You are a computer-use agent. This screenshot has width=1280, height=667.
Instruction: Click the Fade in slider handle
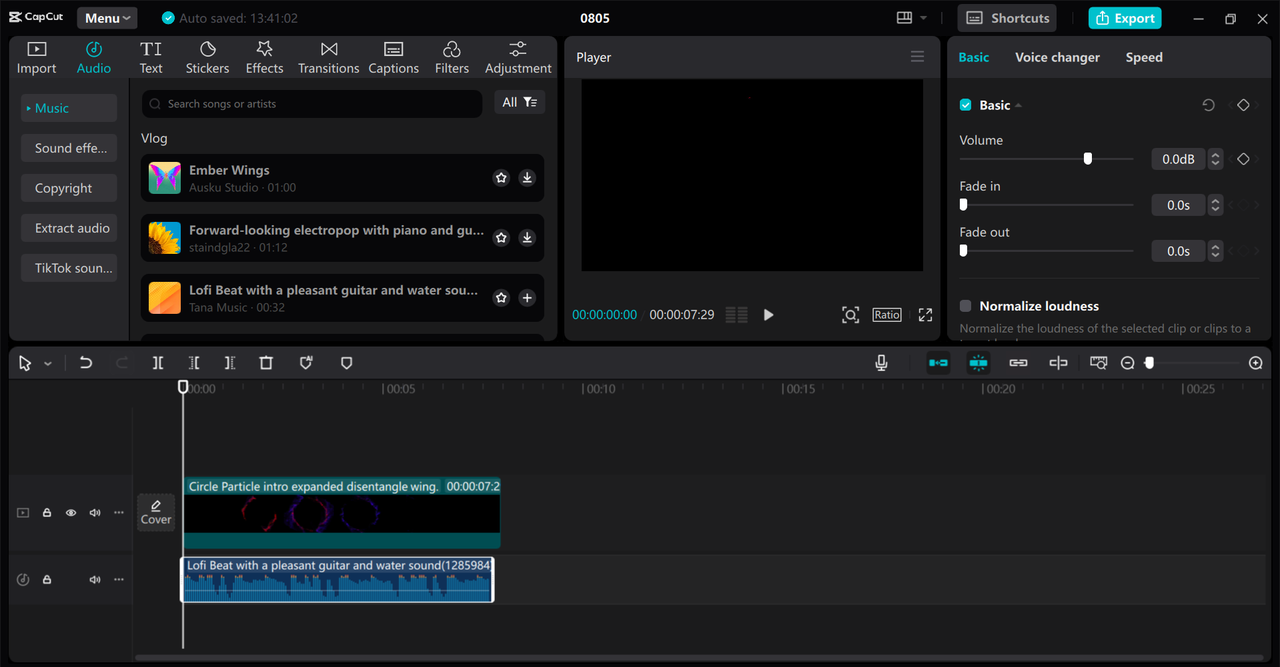point(963,205)
